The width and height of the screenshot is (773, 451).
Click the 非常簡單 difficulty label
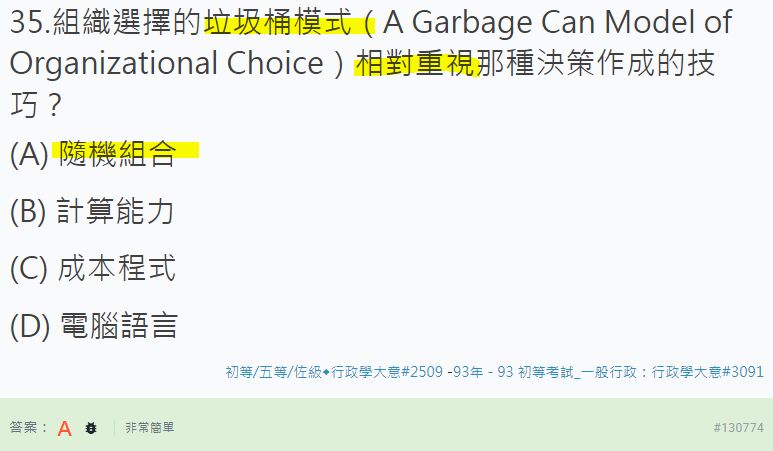point(150,428)
